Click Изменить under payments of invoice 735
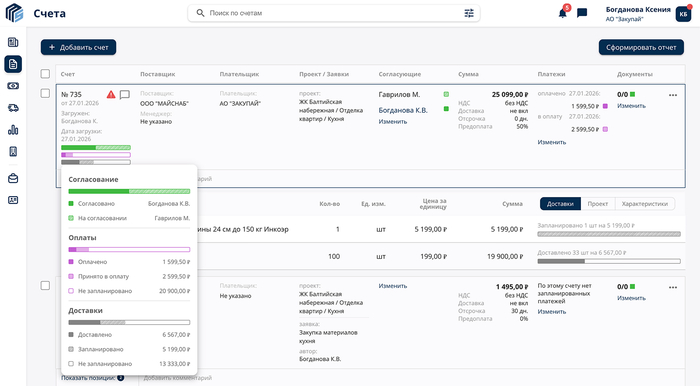 point(552,142)
